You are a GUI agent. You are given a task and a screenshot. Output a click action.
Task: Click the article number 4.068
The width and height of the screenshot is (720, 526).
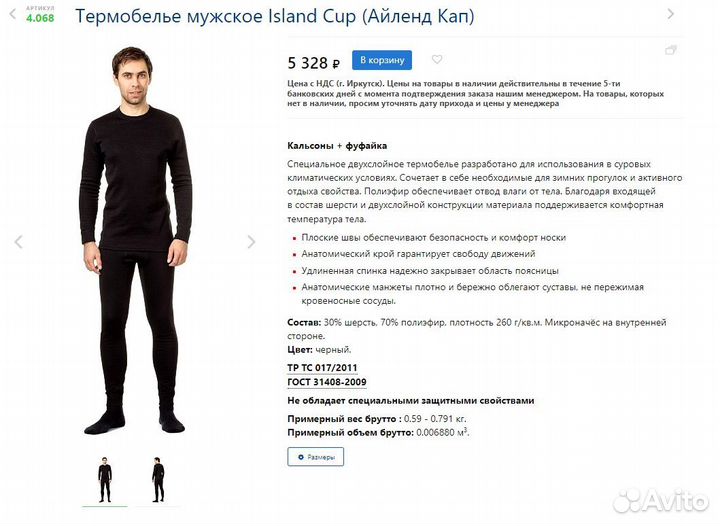pos(40,18)
